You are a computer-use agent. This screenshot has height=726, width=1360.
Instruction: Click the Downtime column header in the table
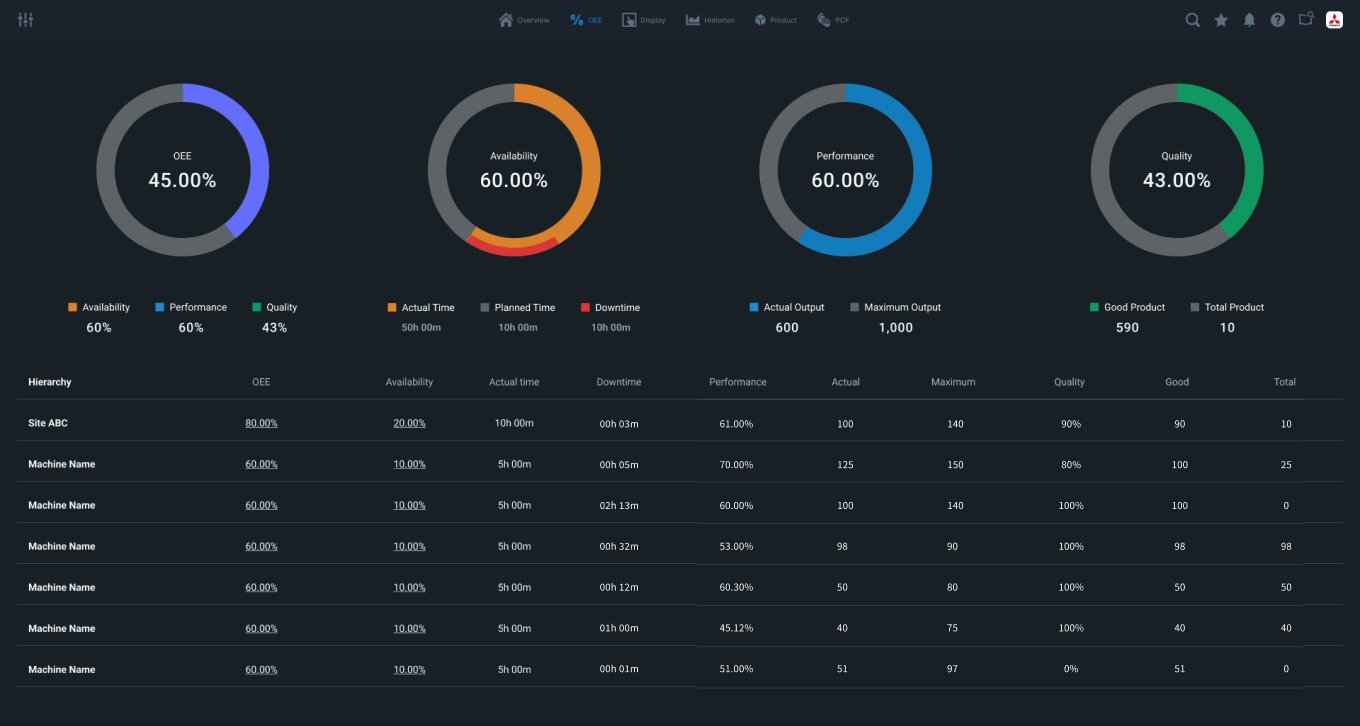click(x=619, y=382)
